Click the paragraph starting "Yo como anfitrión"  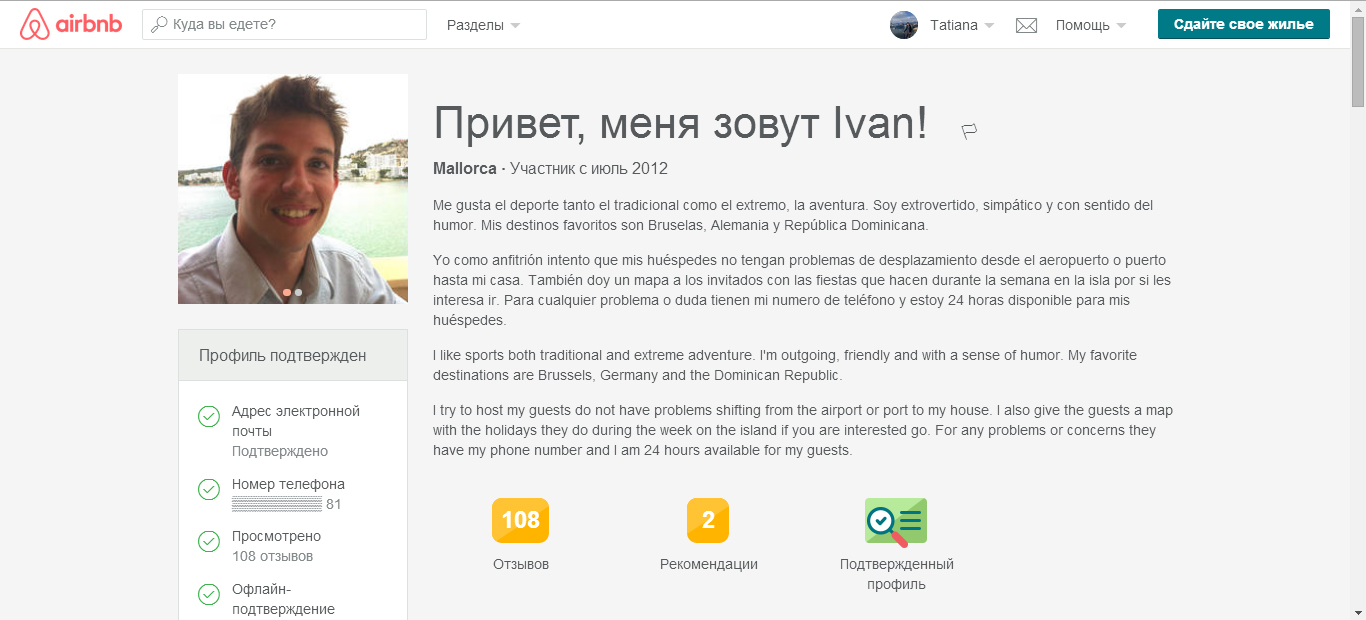(x=803, y=290)
